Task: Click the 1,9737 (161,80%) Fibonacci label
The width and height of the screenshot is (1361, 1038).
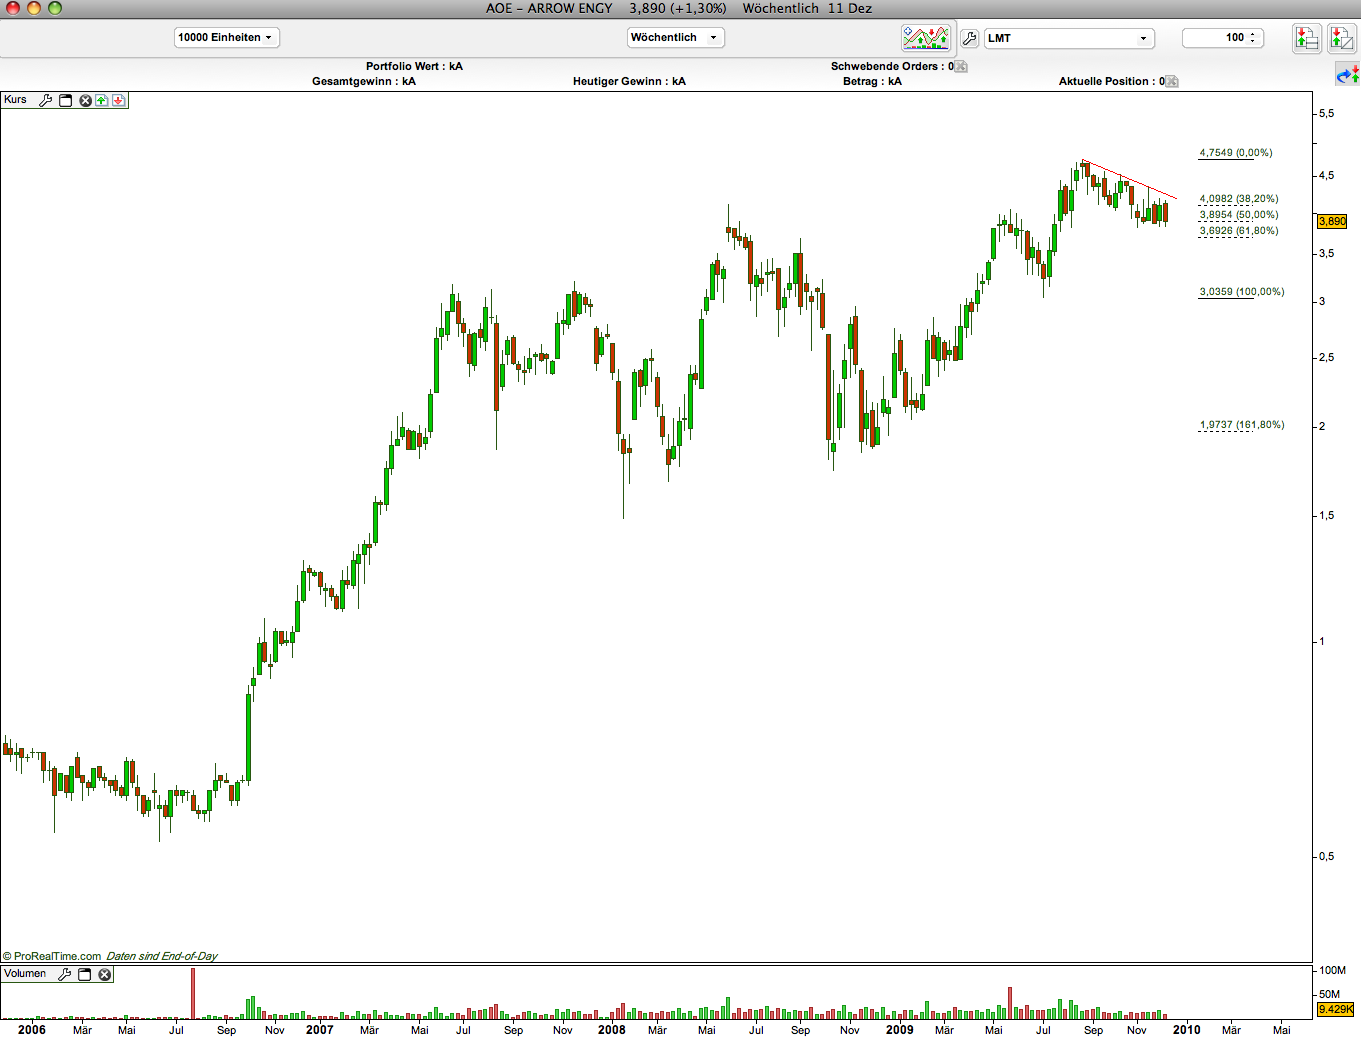Action: click(1242, 425)
